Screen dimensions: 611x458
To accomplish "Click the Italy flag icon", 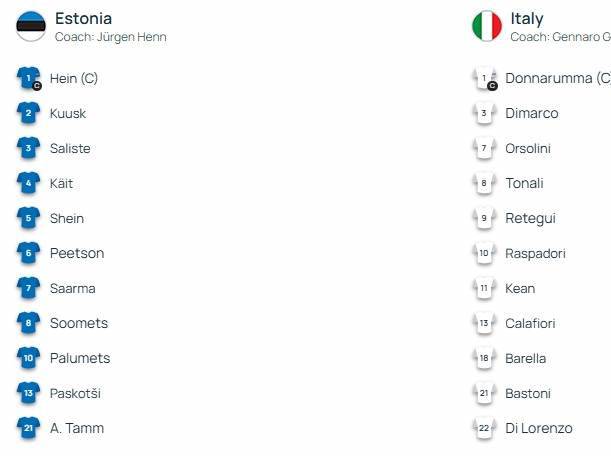I will (x=487, y=26).
